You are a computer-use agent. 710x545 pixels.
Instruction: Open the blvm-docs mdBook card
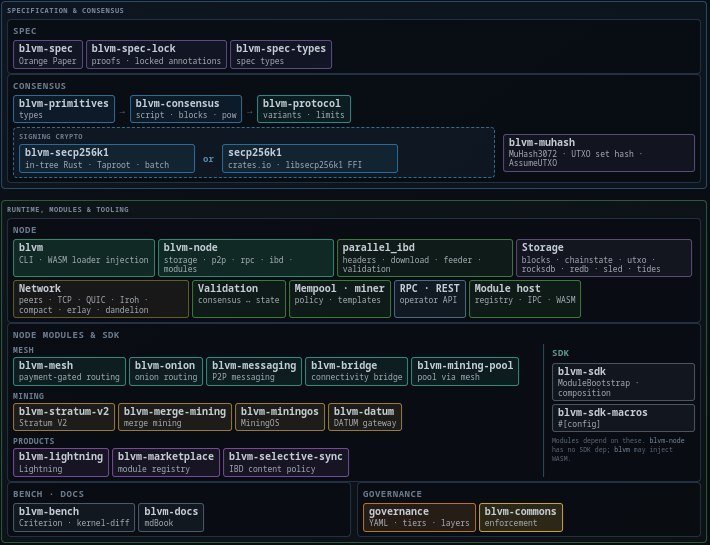(x=171, y=517)
